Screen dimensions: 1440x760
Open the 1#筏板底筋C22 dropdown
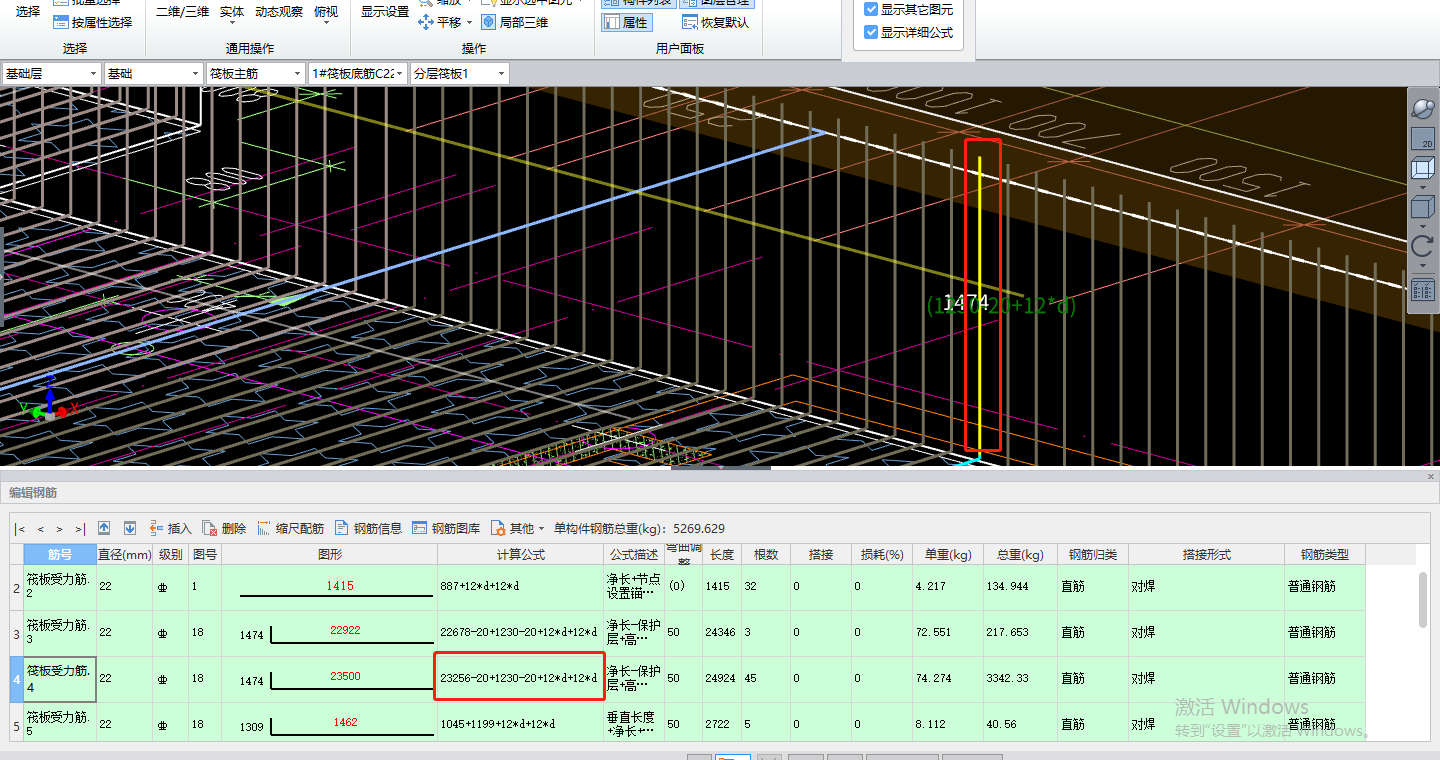(358, 74)
